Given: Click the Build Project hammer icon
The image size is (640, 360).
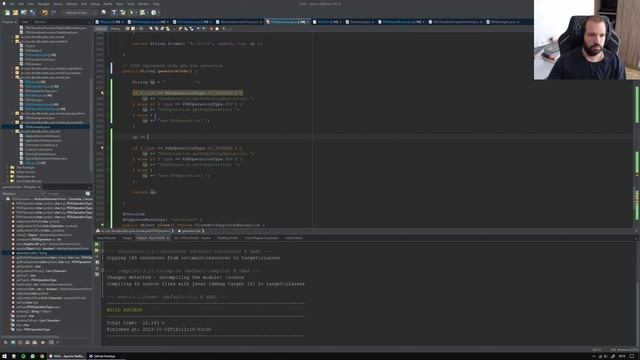Looking at the screenshot, I should pos(114,13).
